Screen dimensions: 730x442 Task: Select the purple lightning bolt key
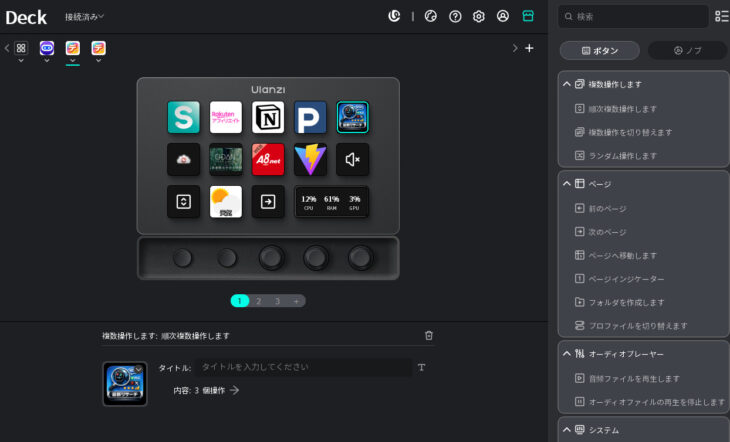pos(310,160)
